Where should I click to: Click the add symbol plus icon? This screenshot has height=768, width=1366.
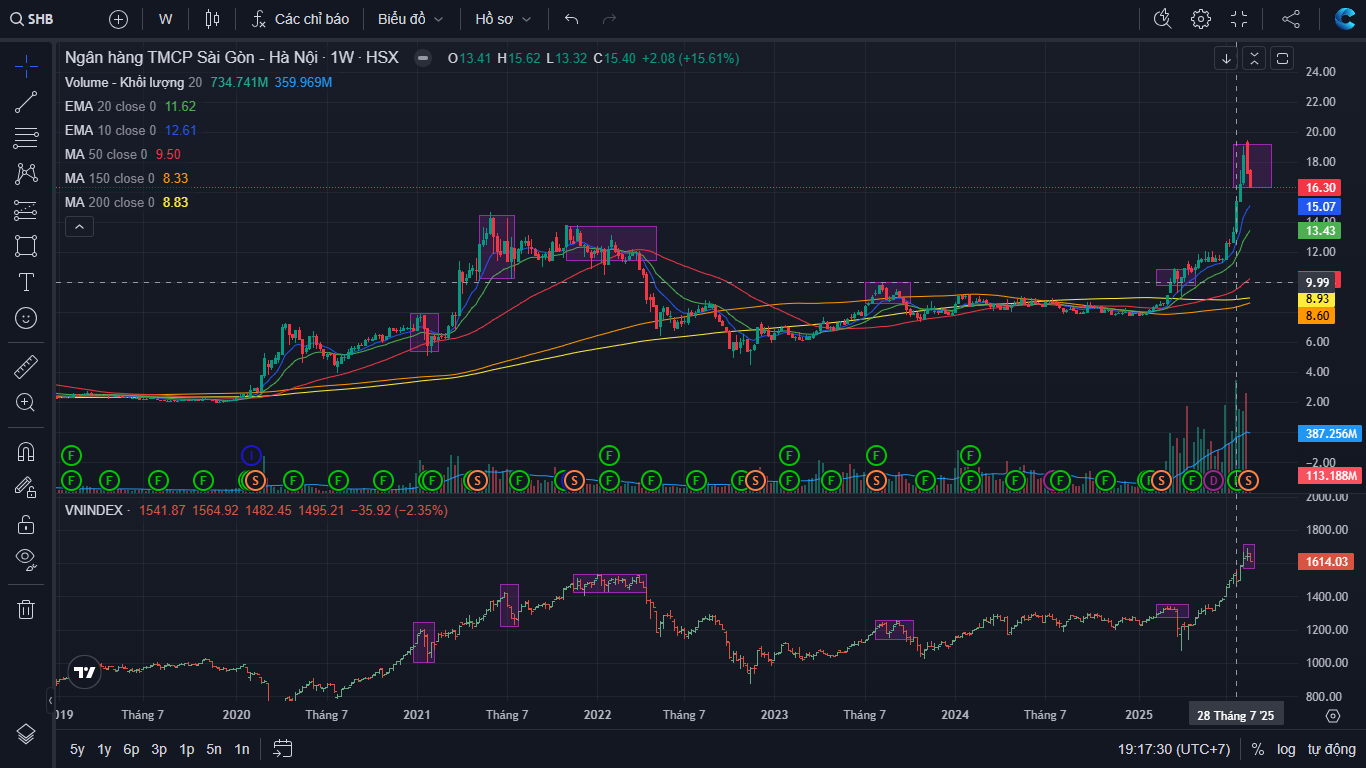(x=118, y=19)
